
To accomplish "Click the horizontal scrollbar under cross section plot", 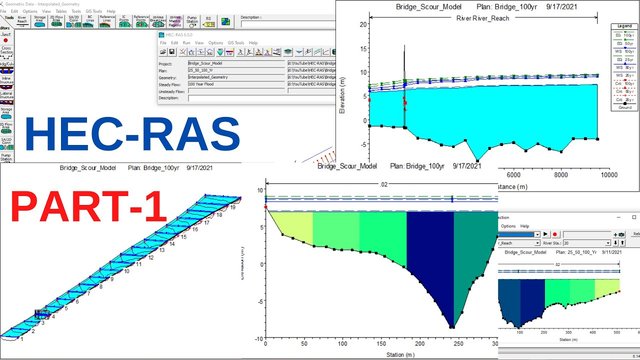I will (569, 351).
